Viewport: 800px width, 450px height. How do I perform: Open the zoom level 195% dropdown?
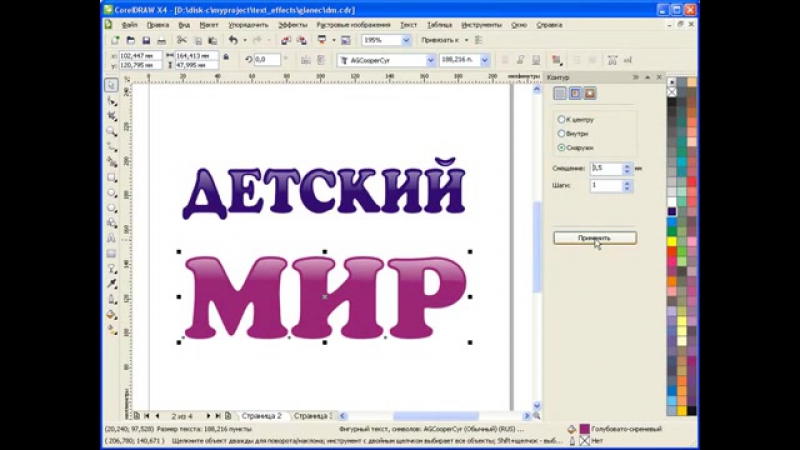tap(406, 40)
